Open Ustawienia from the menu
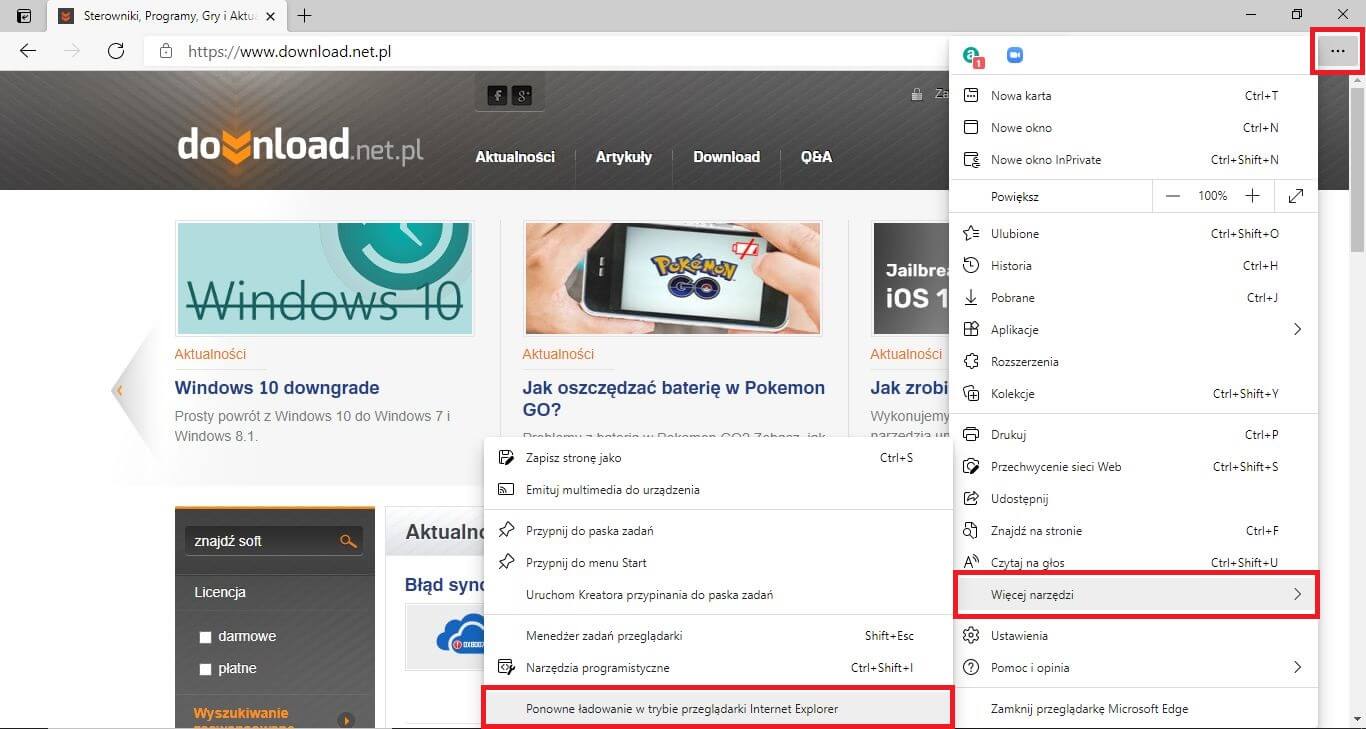 pos(1133,636)
